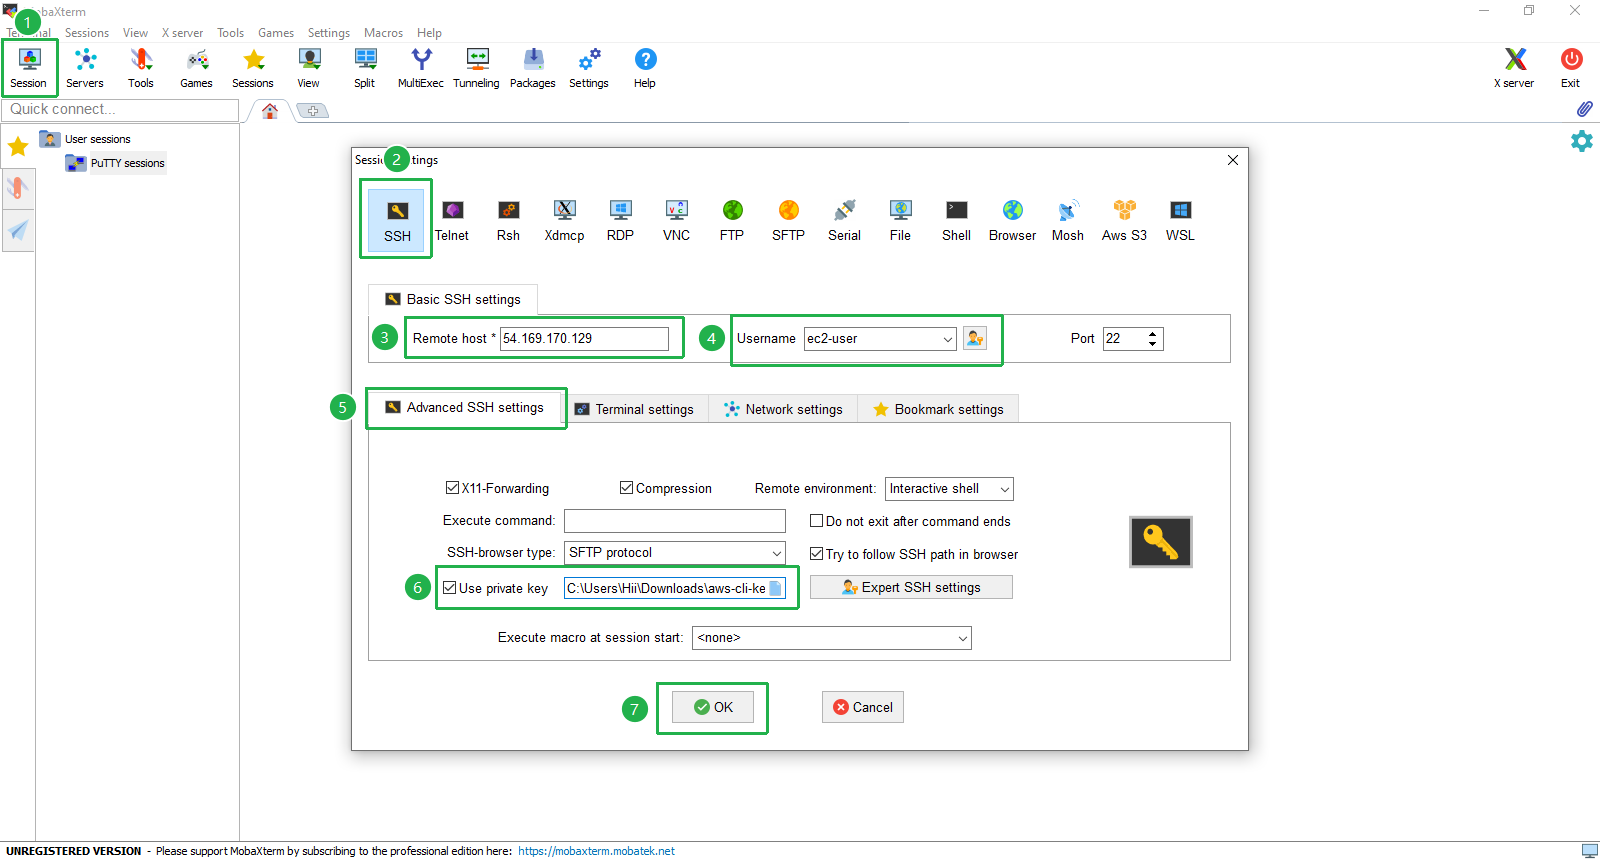Click the Basic SSH settings tab
The height and width of the screenshot is (860, 1600).
click(453, 299)
